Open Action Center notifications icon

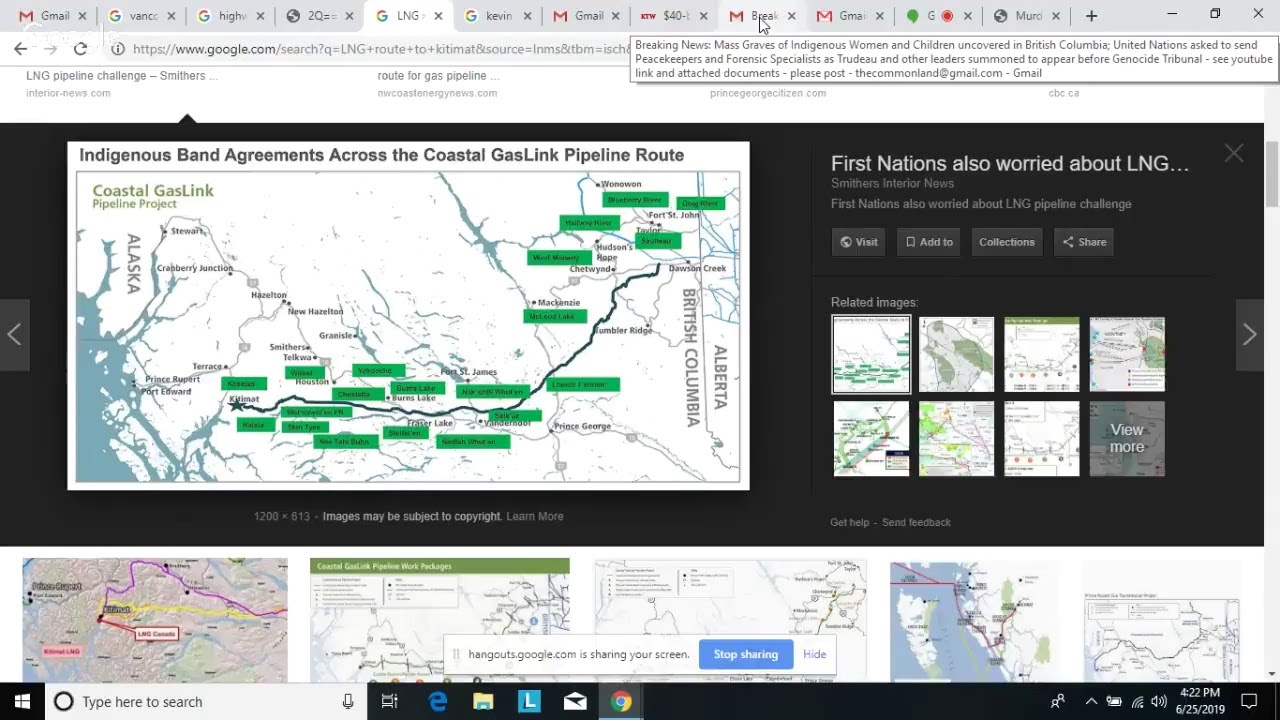1249,701
